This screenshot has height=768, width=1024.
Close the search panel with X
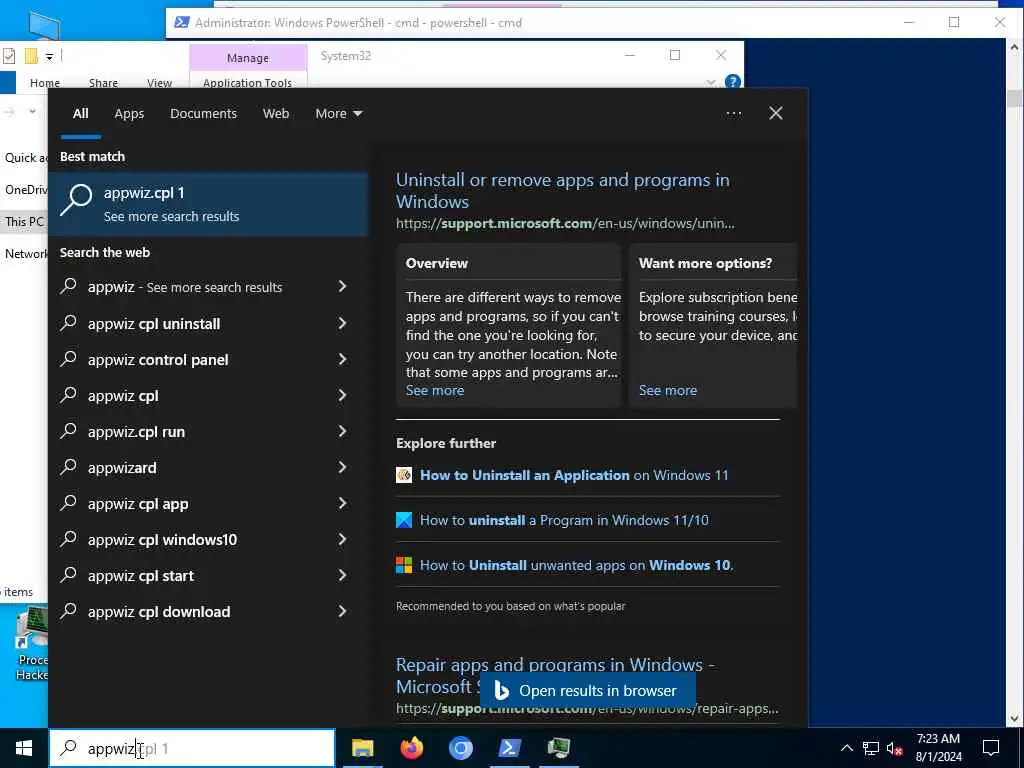(776, 114)
